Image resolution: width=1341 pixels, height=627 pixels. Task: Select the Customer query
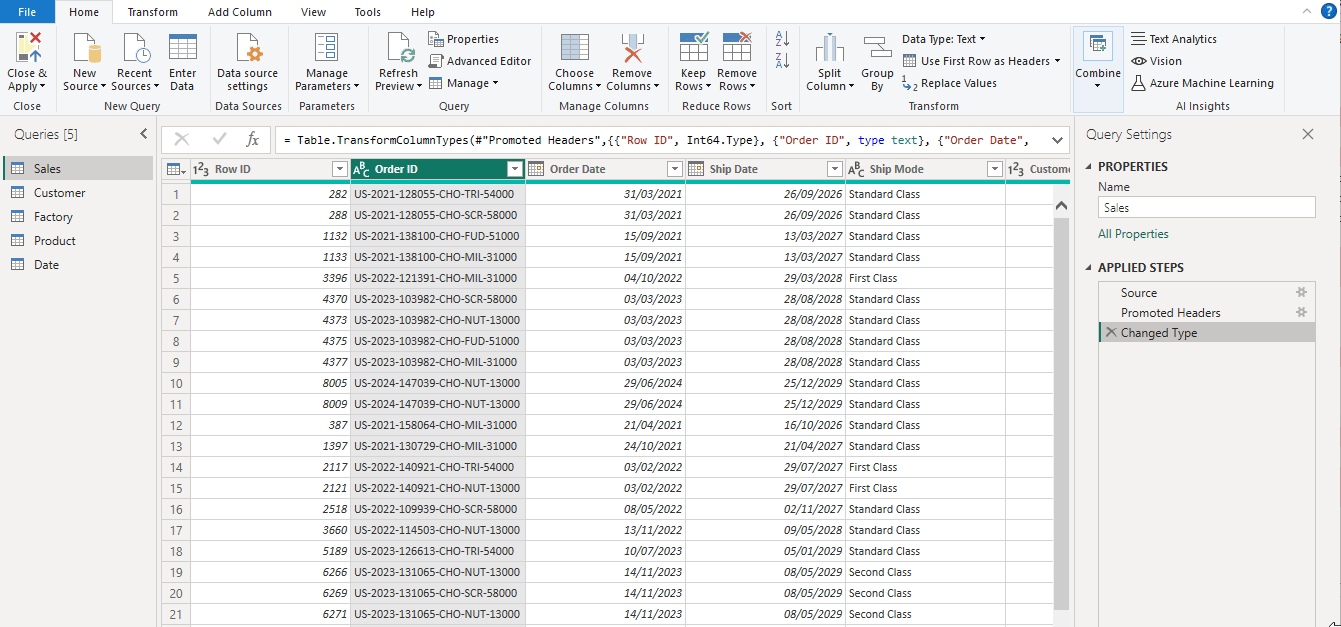(78, 193)
